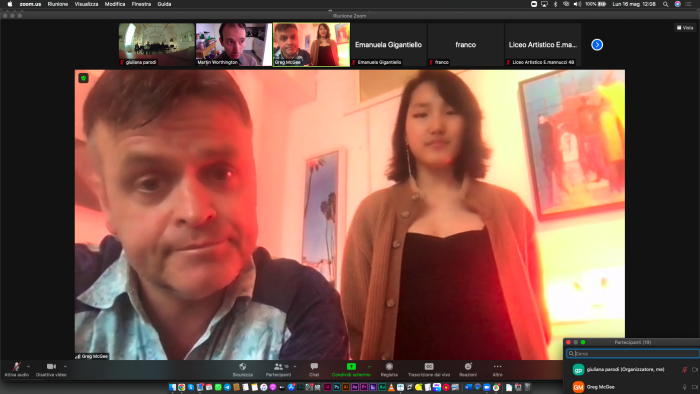Open the Altro more options menu

(497, 369)
